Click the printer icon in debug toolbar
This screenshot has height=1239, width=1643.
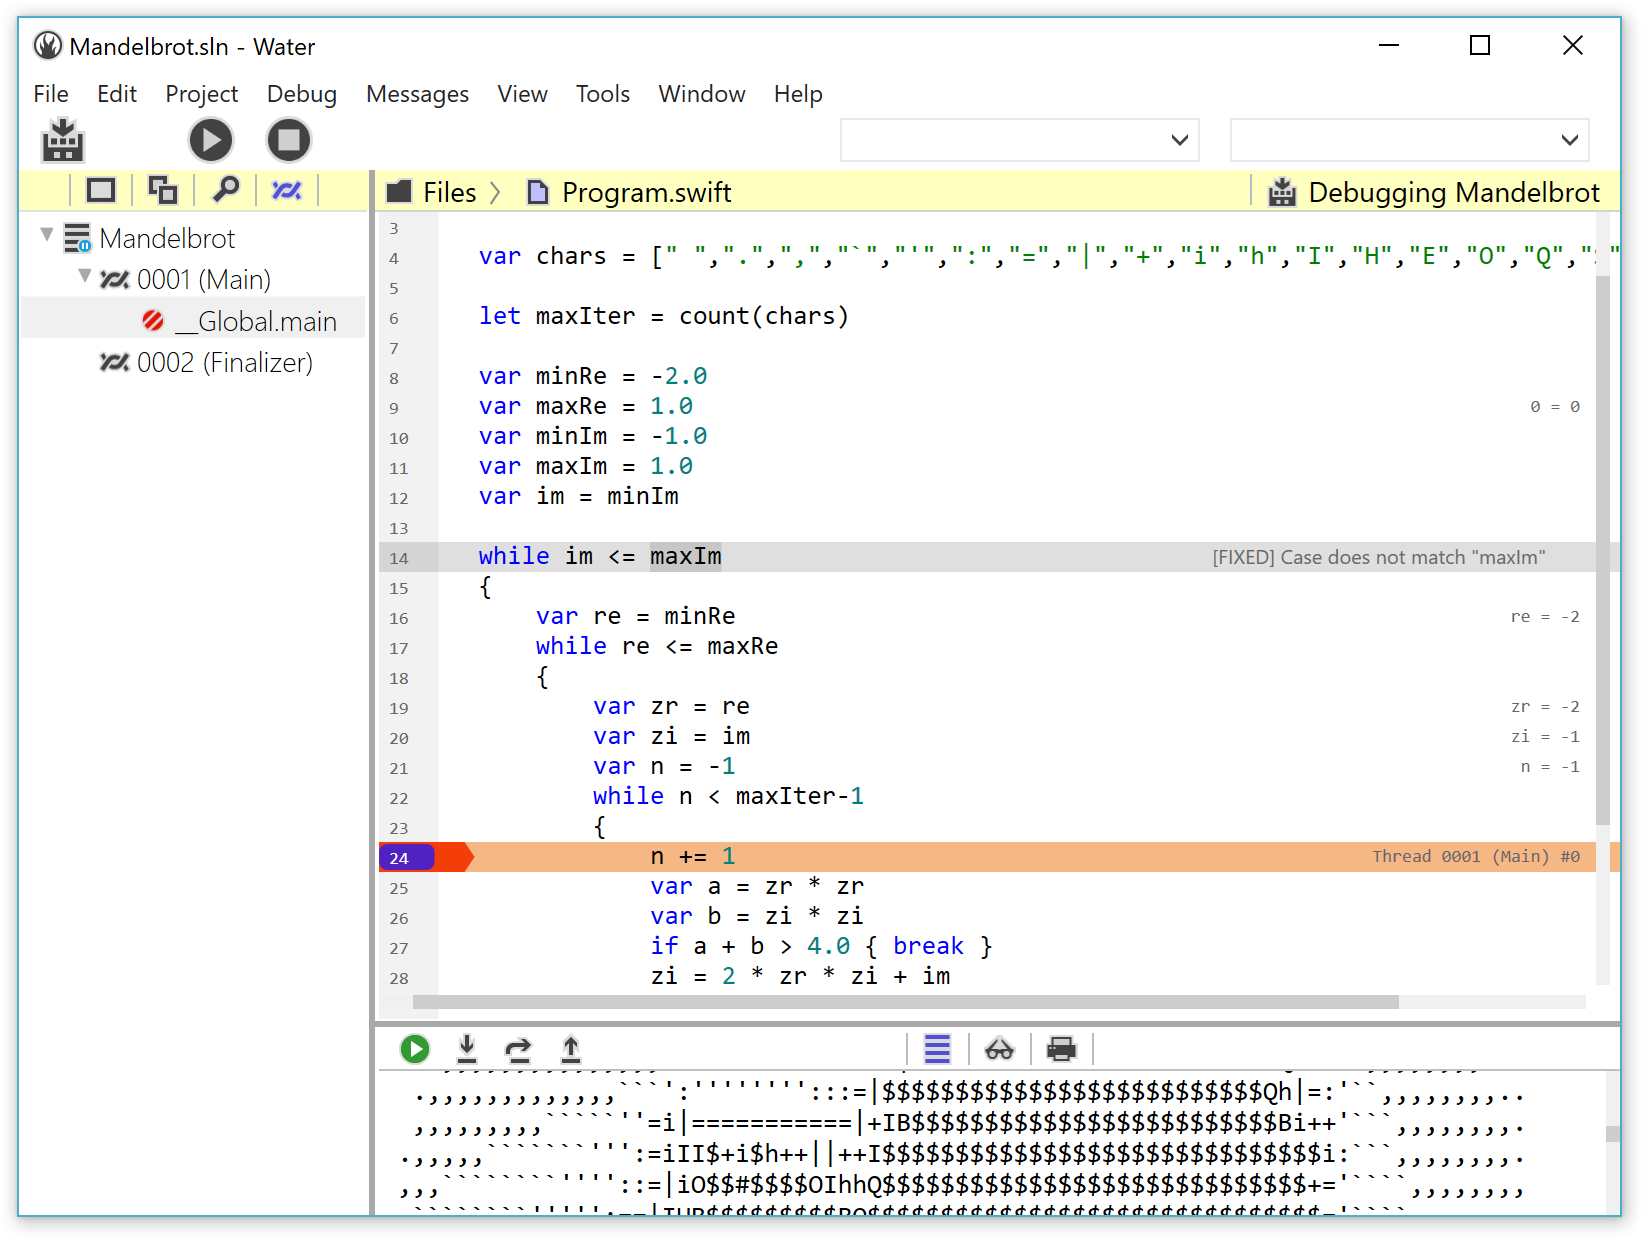click(1061, 1049)
